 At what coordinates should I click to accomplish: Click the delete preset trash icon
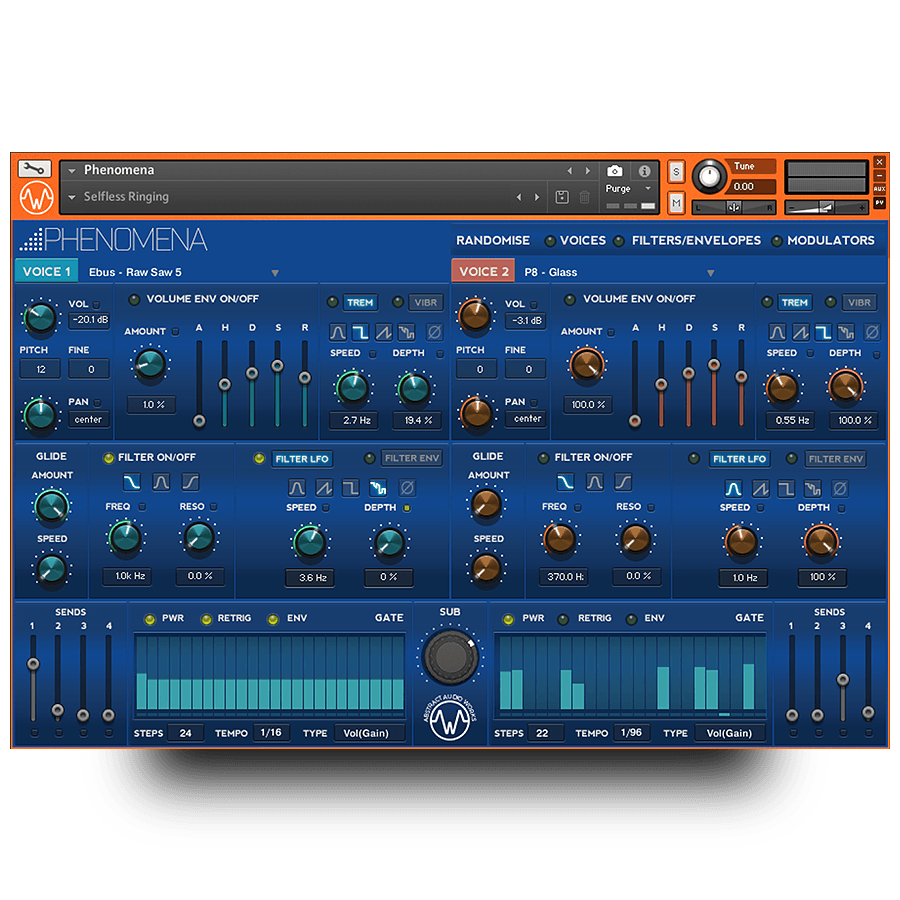coord(584,197)
